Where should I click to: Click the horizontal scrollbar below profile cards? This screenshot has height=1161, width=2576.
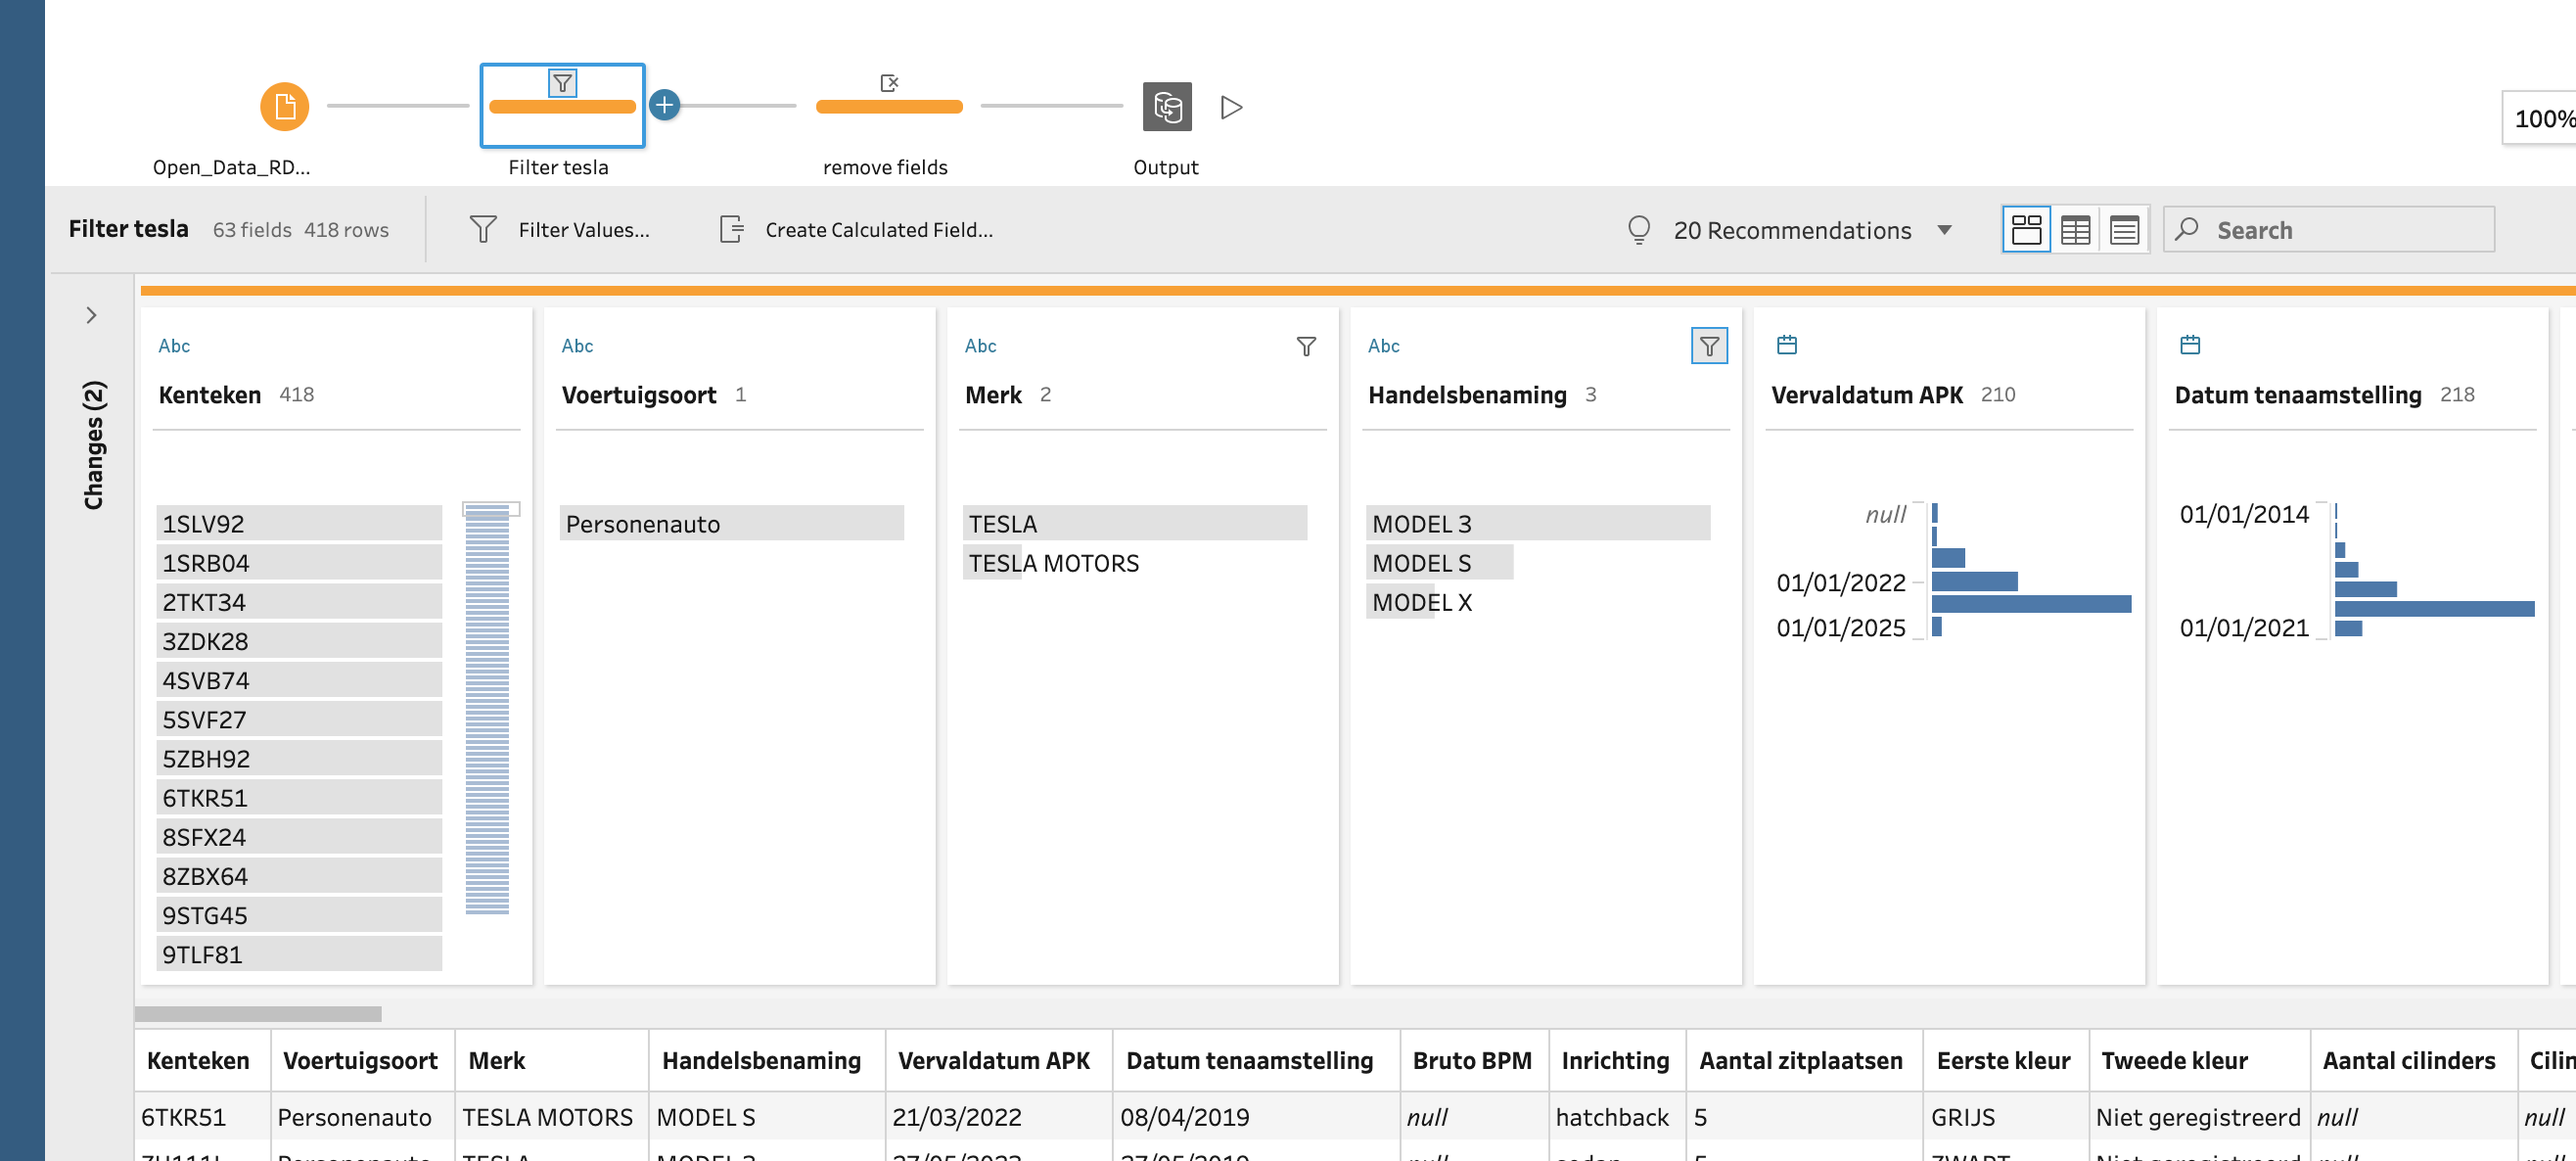[258, 1013]
